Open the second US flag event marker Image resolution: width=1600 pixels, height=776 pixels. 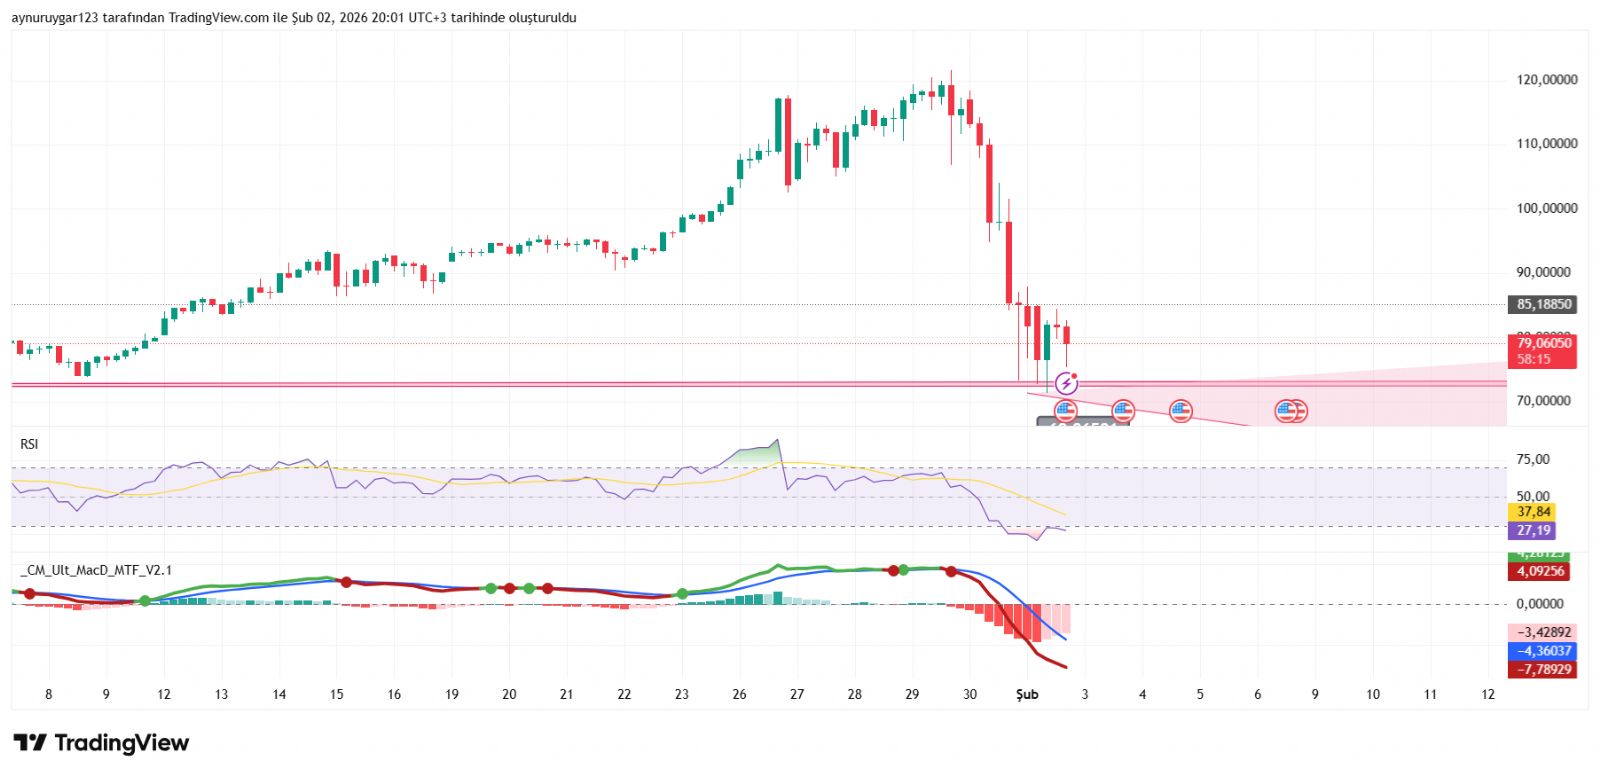pos(1123,411)
